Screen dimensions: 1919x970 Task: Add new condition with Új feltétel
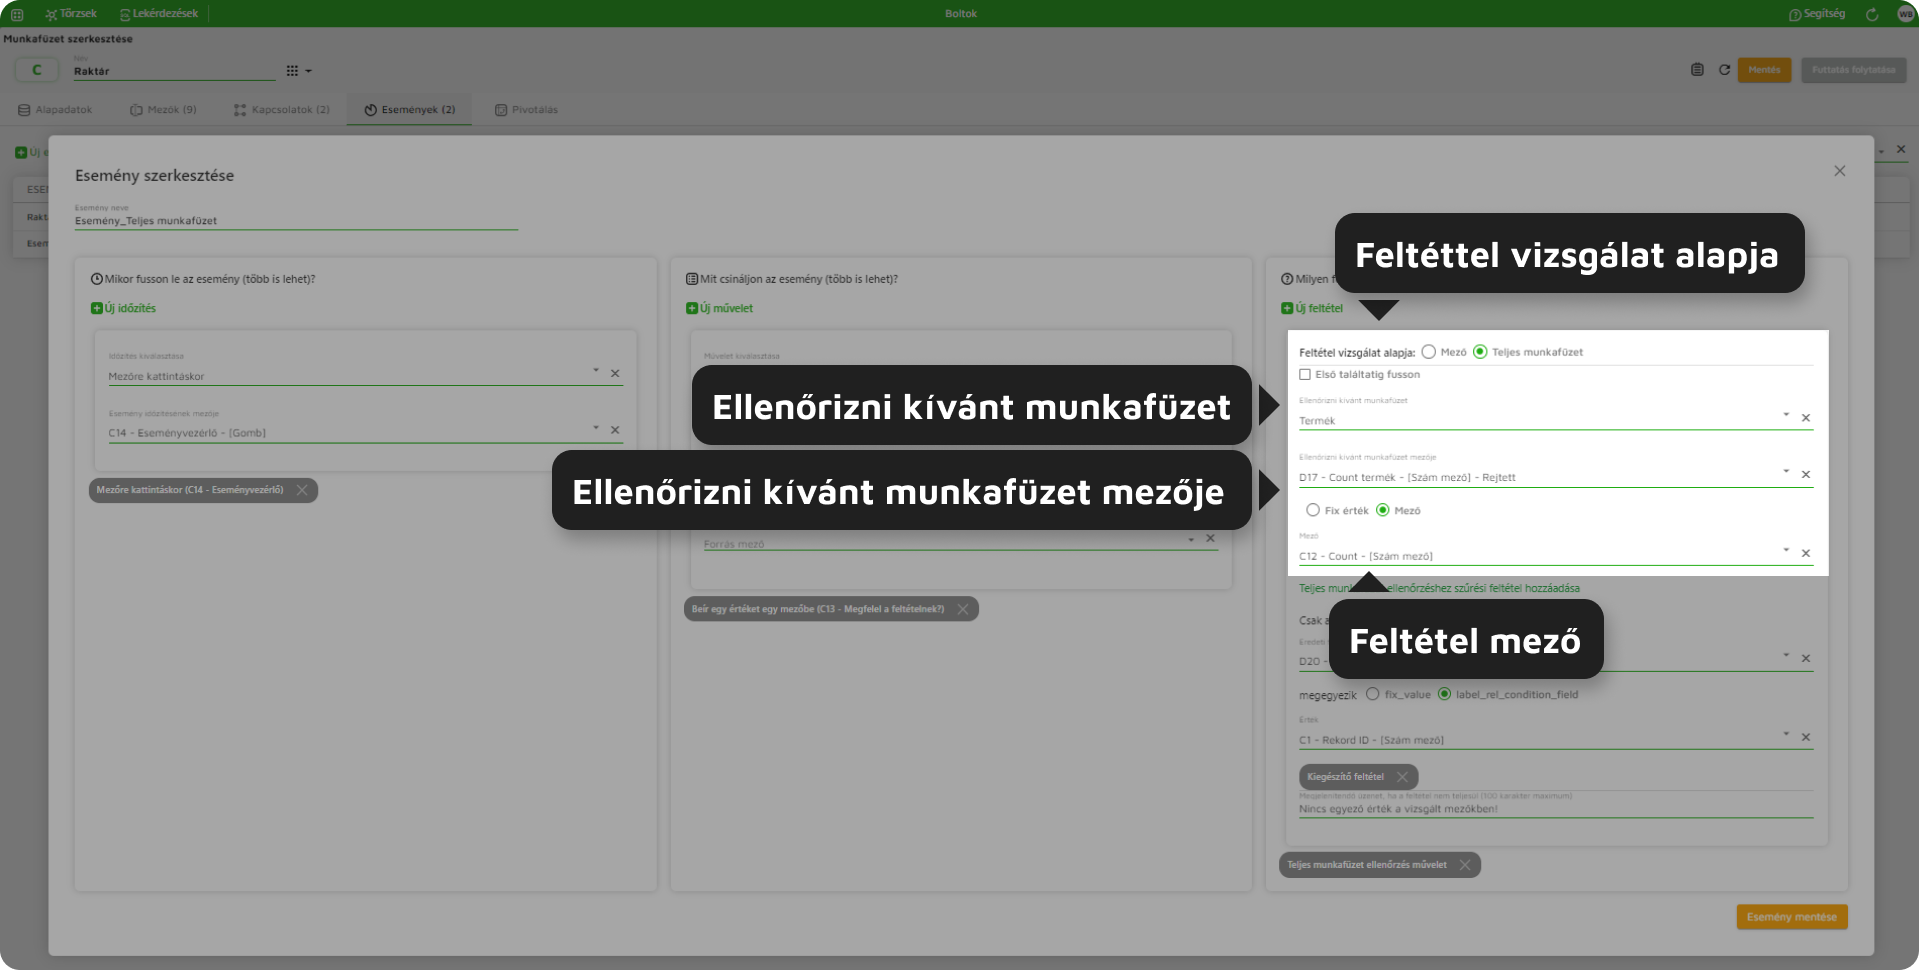(1312, 308)
